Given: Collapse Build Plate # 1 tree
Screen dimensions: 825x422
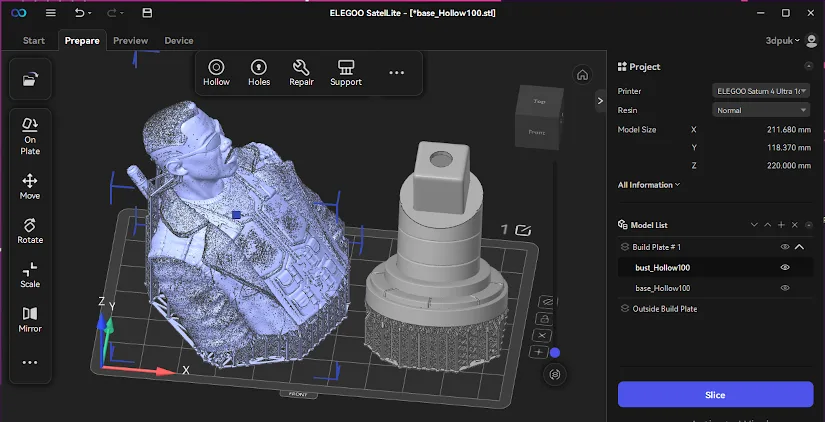Looking at the screenshot, I should [800, 247].
